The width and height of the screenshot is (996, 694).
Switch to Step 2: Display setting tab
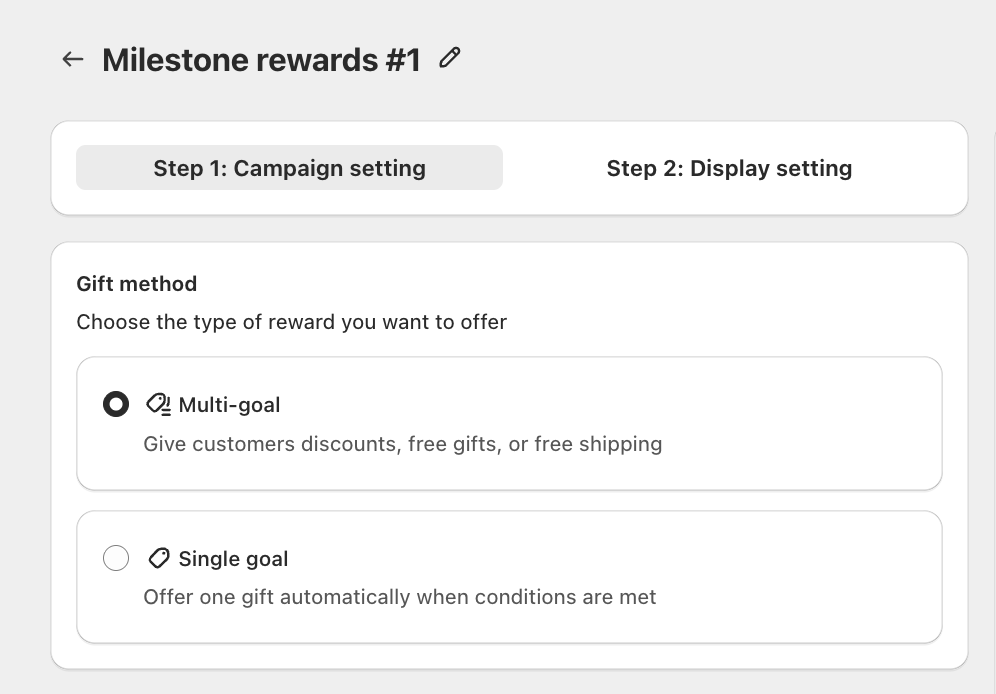coord(729,168)
